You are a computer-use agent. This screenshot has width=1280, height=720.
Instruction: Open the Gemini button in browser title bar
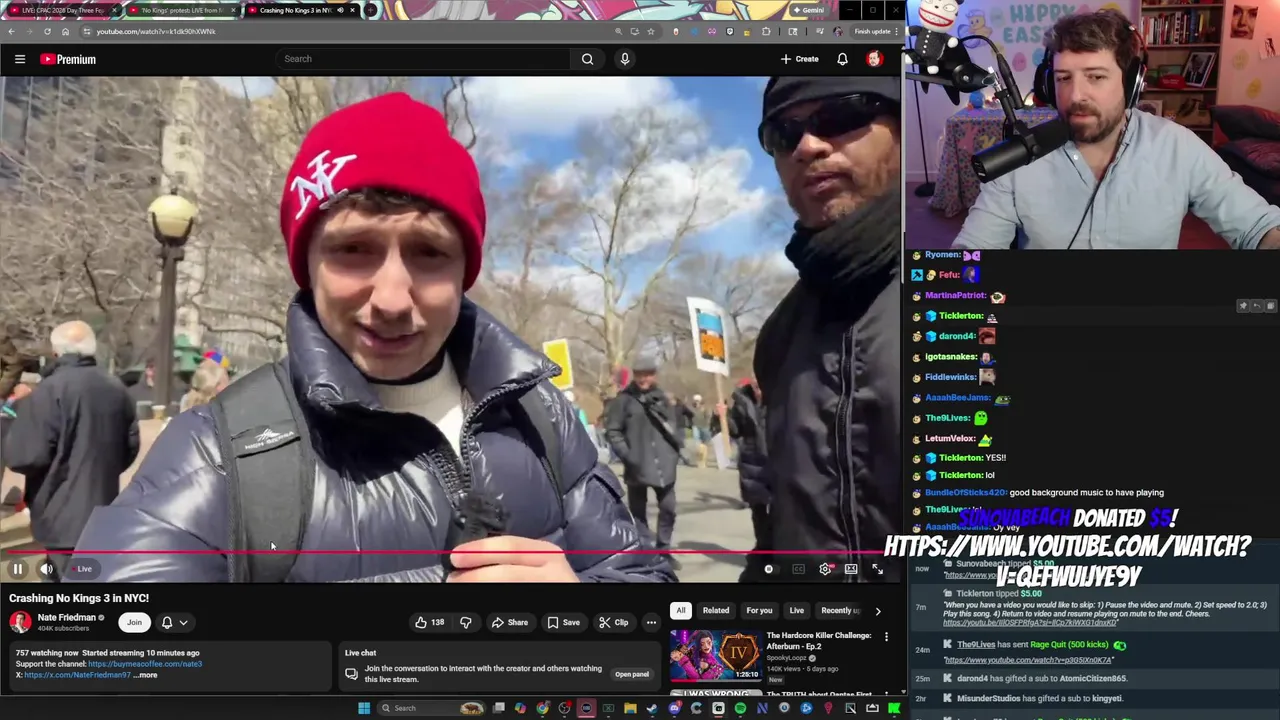coord(808,10)
